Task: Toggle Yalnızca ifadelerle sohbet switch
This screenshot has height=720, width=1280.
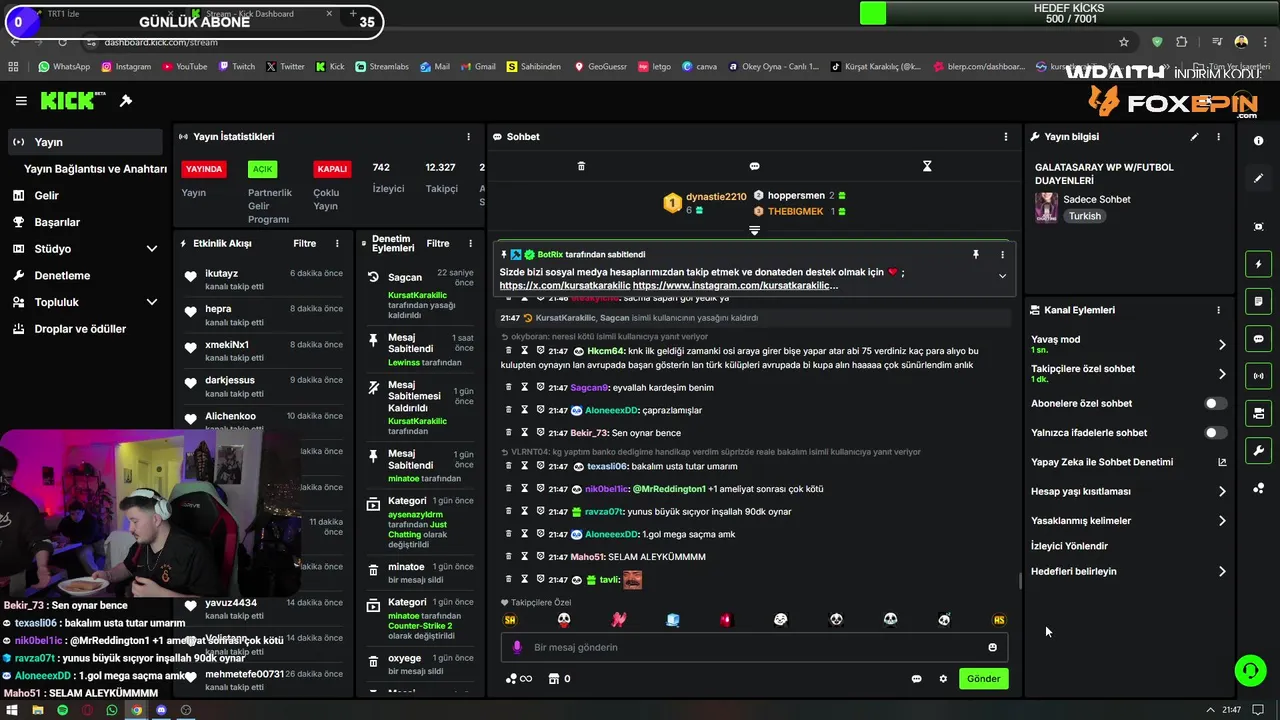Action: tap(1215, 433)
